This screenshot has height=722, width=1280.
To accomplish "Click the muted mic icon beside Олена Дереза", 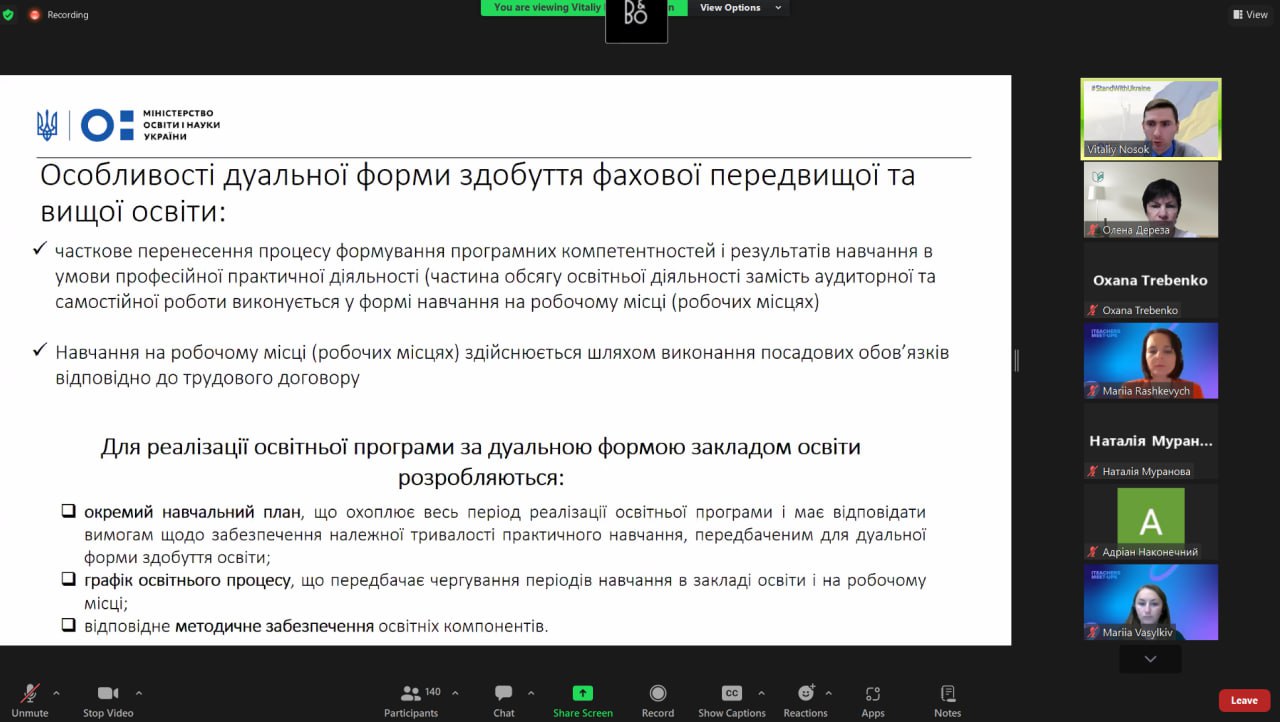I will 1094,230.
